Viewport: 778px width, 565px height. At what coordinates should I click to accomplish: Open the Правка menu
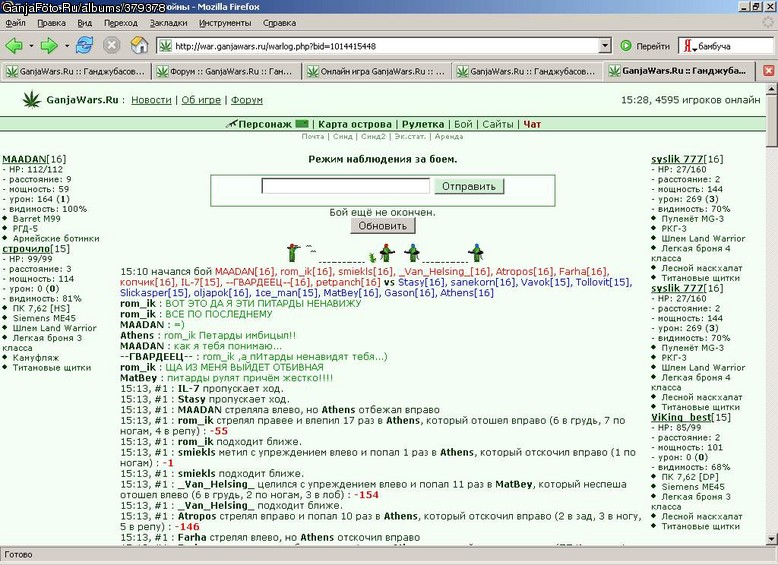tap(52, 23)
